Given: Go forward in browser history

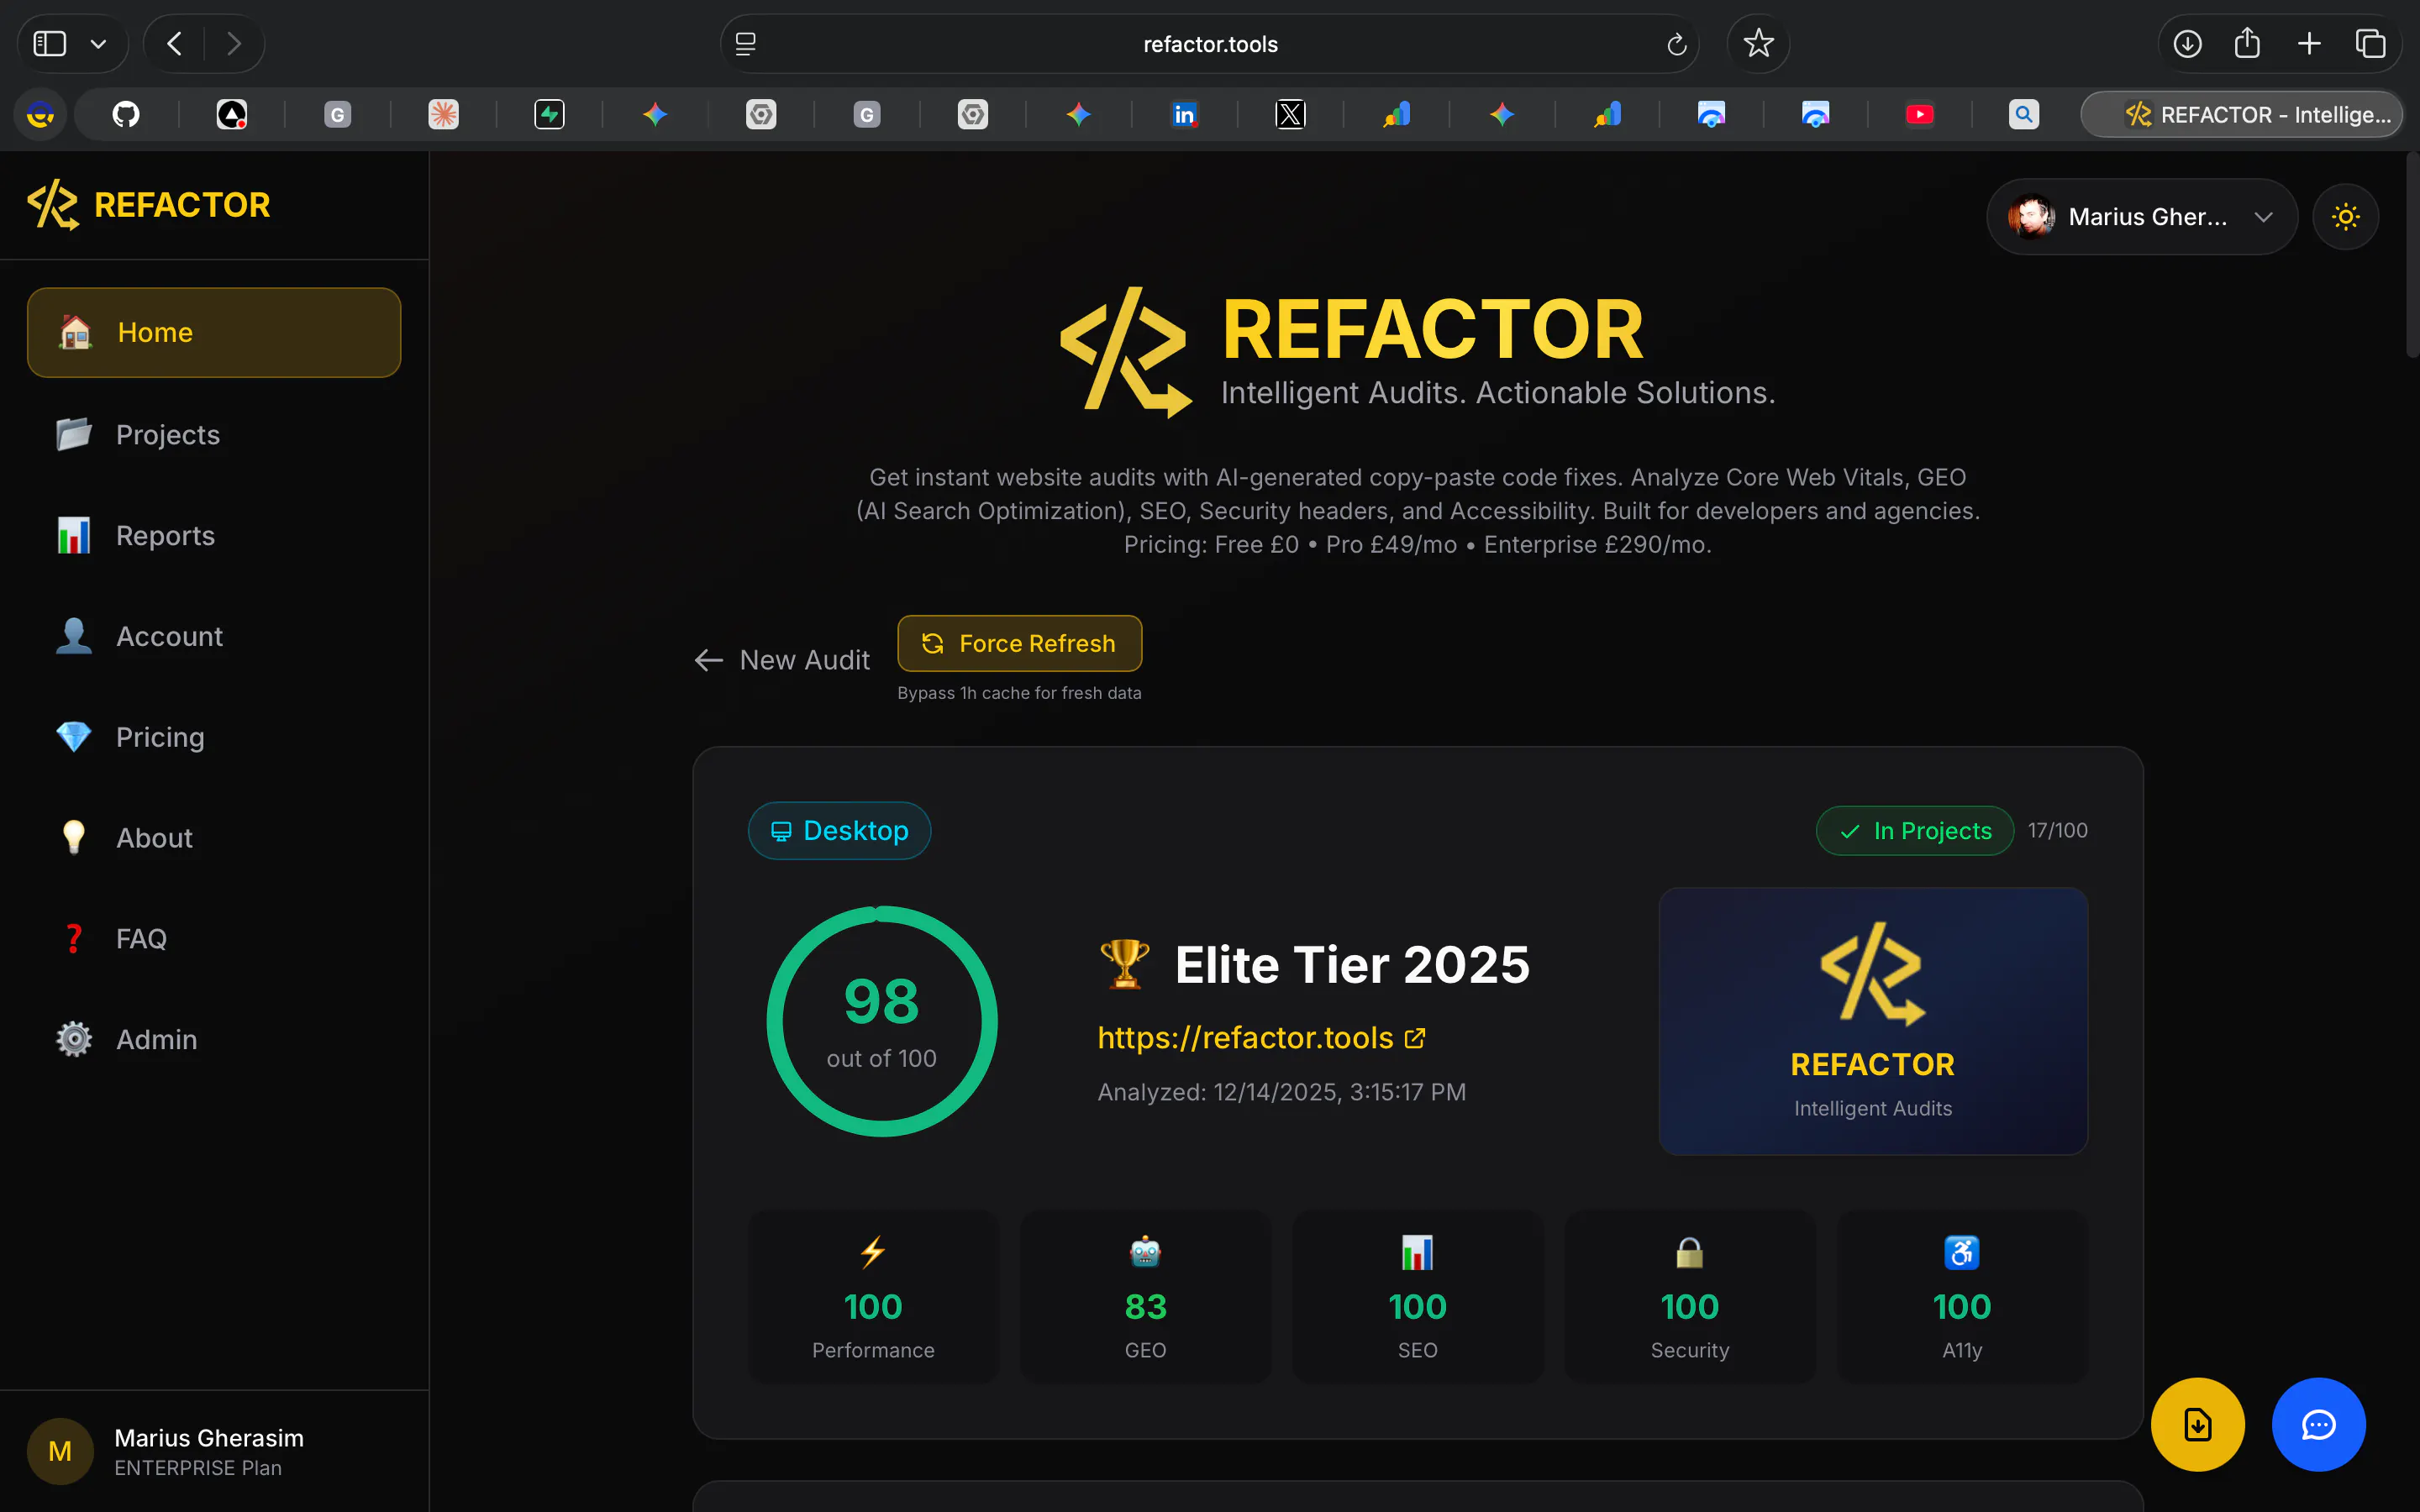Looking at the screenshot, I should coord(234,44).
